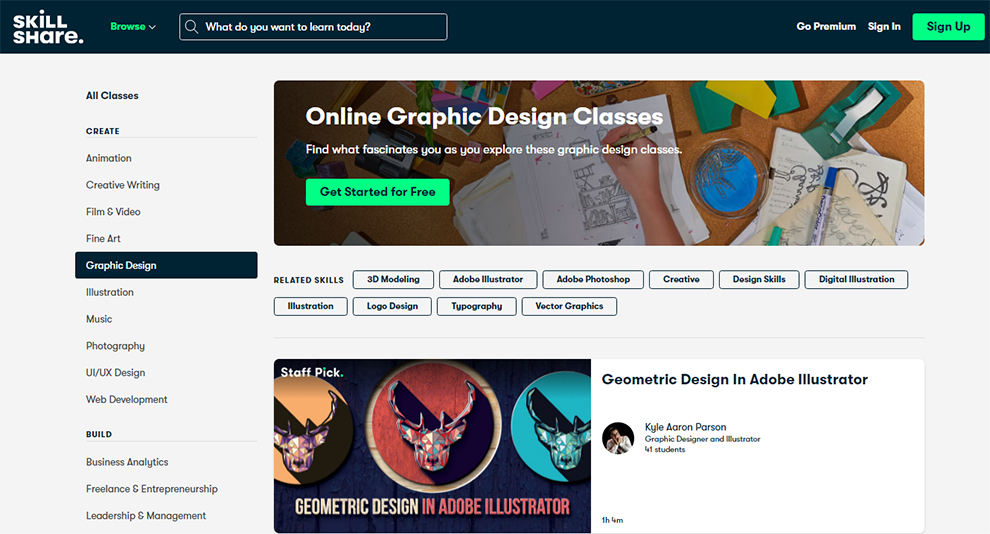Open Geometric Design In Adobe Illustrator title

point(734,379)
